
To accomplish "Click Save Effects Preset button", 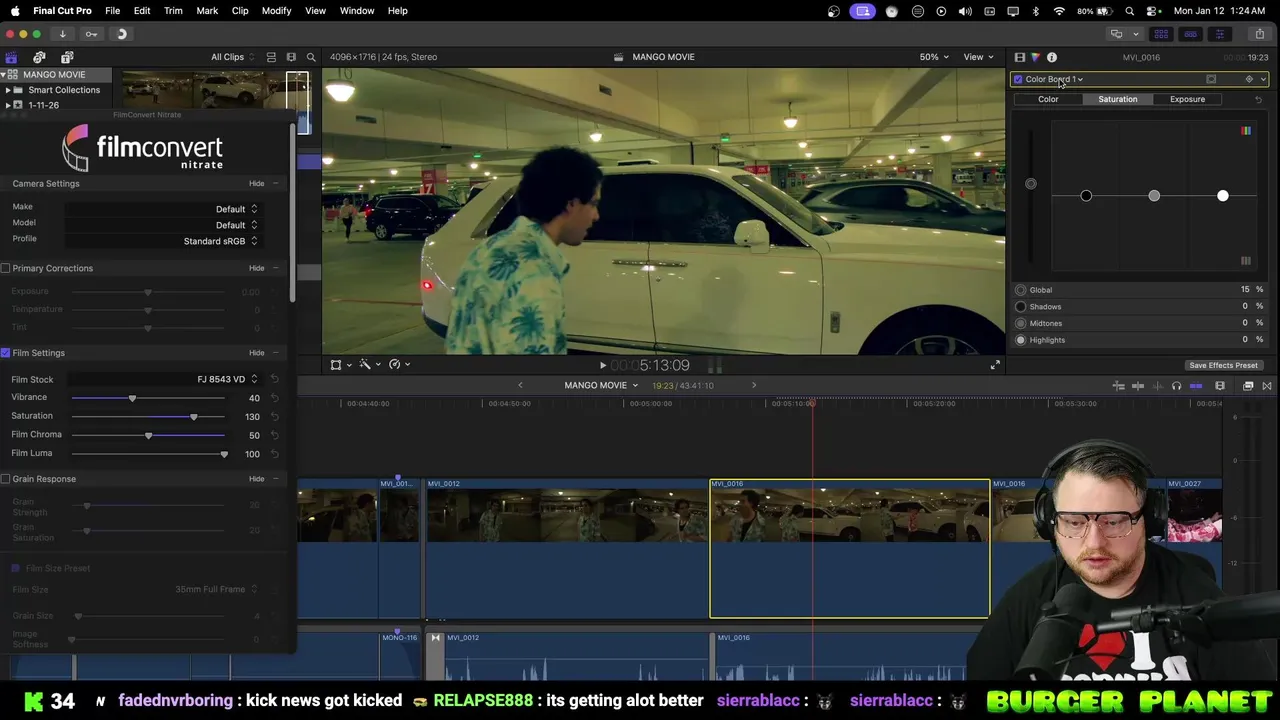I will 1223,365.
